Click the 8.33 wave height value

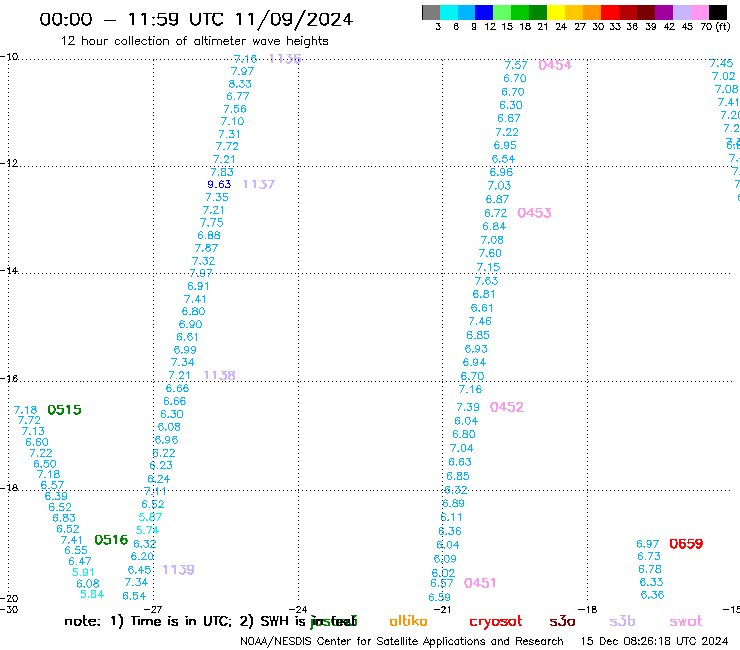[x=240, y=84]
